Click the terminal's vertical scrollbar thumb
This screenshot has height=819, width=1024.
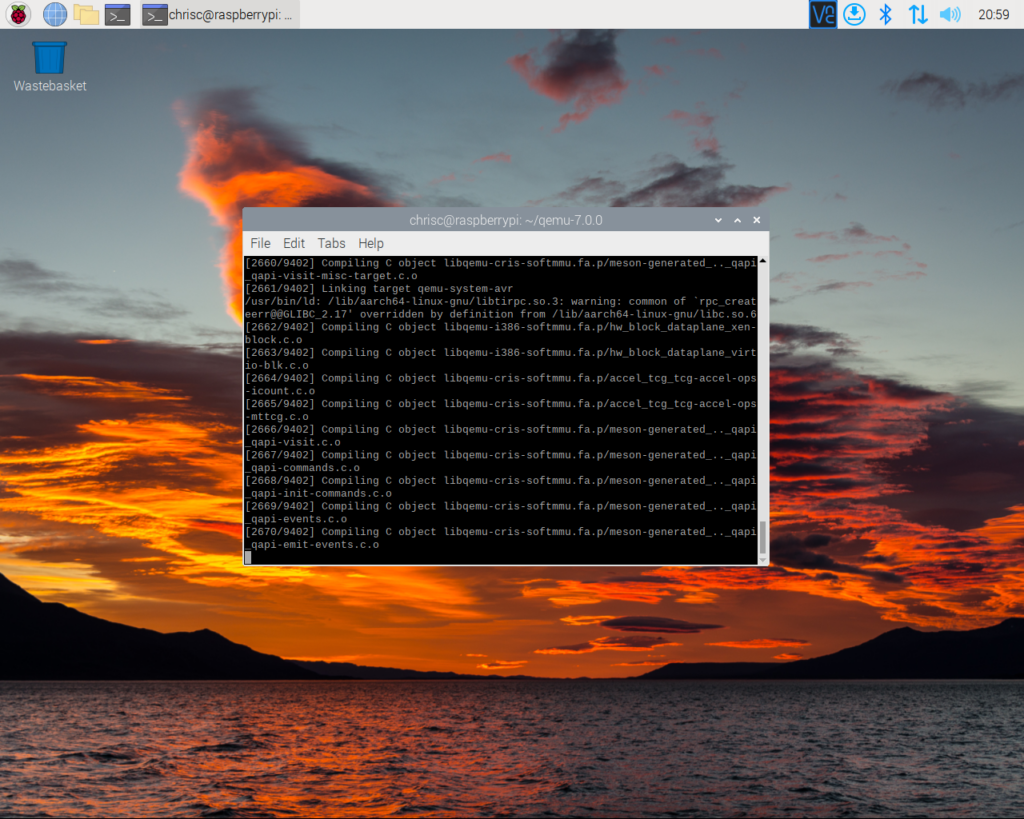tap(763, 537)
